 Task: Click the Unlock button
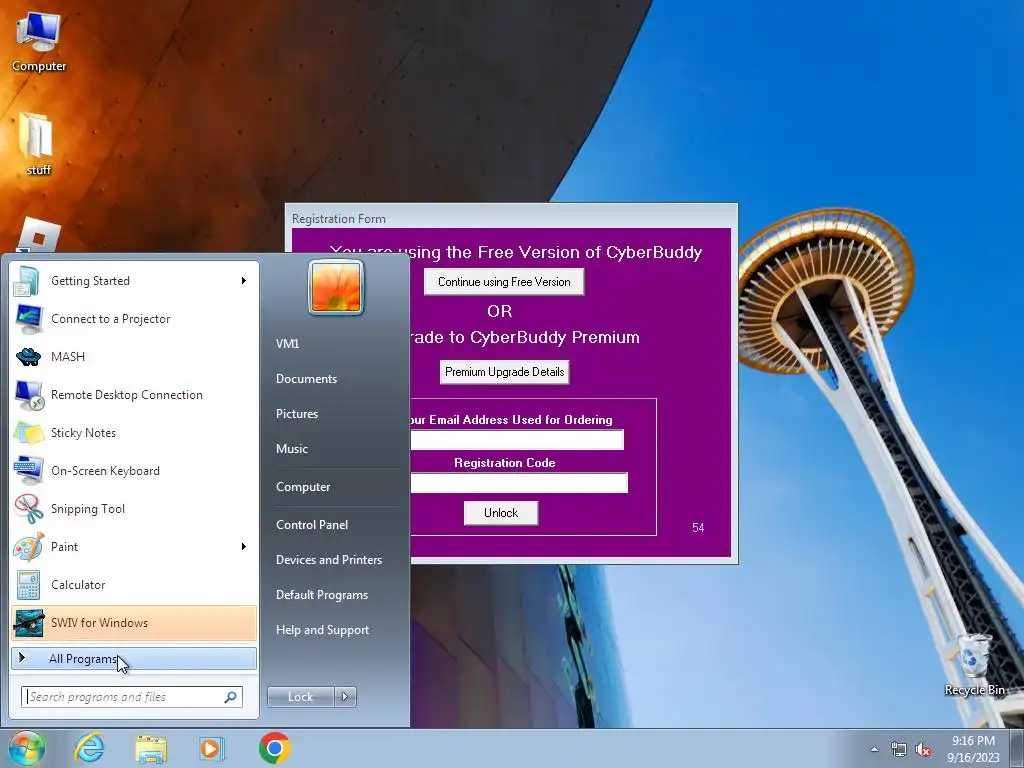(x=501, y=513)
